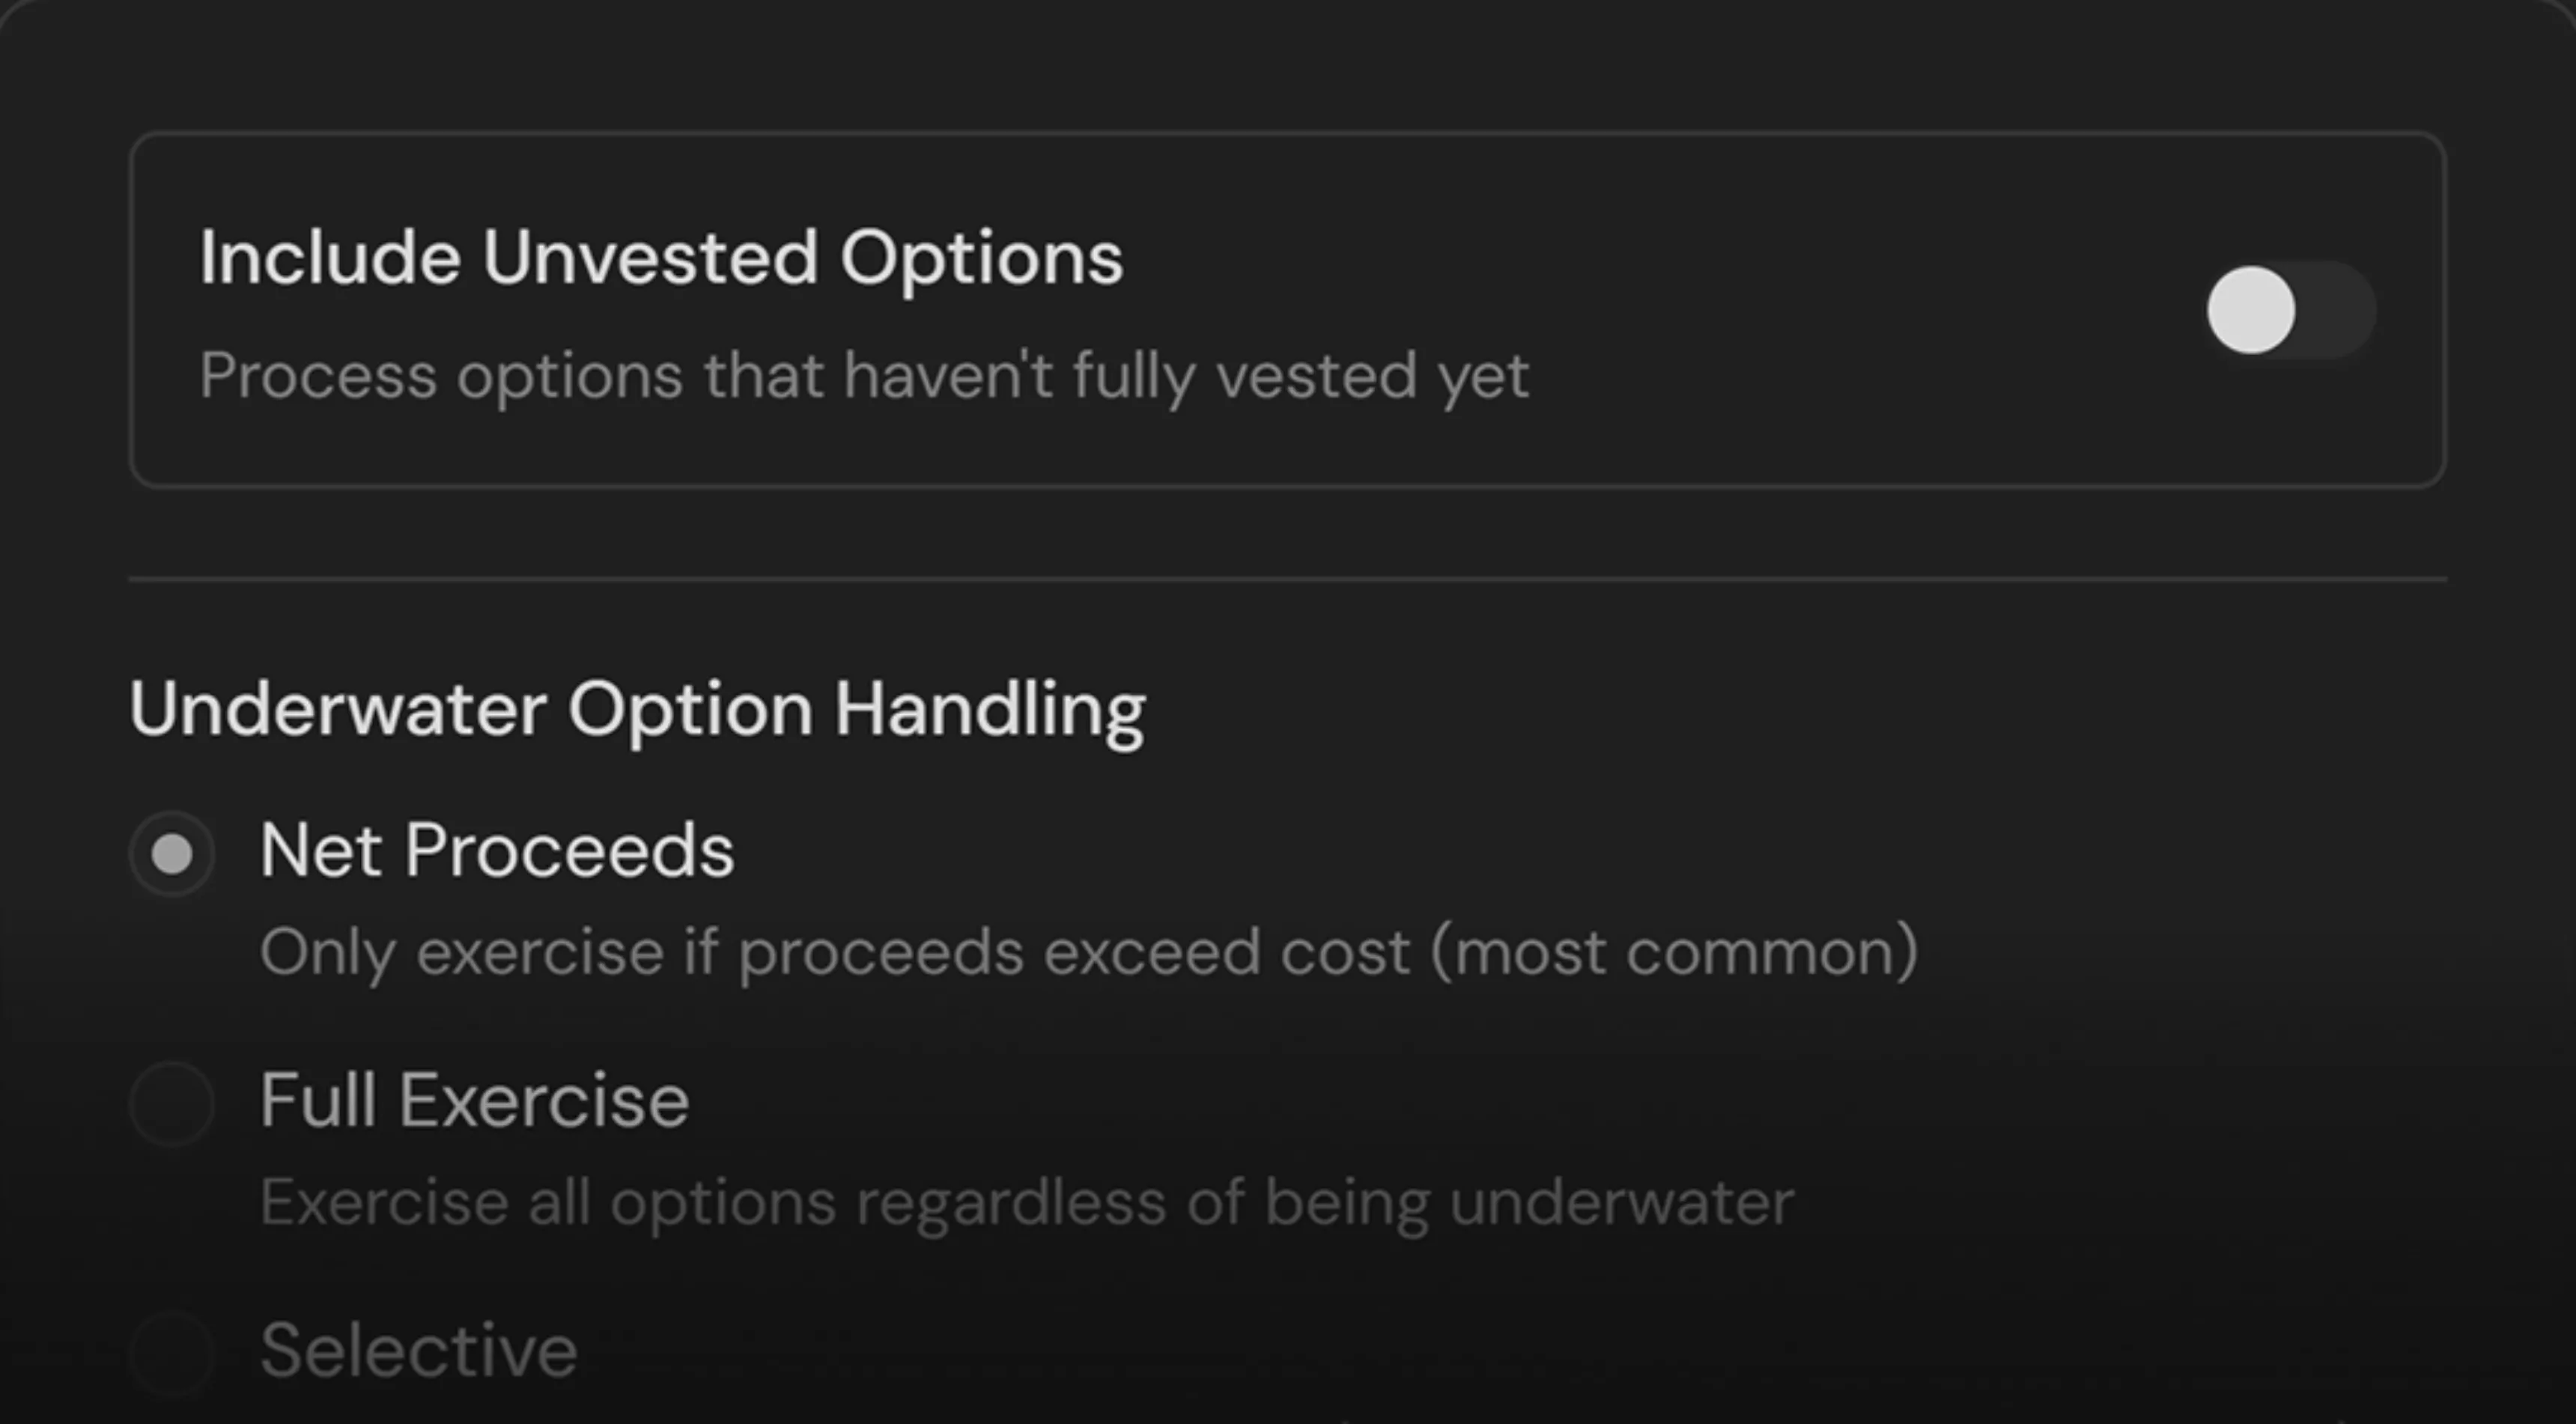Click the 'Exercise all options regardless' description
The width and height of the screenshot is (2576, 1424).
[1027, 1201]
